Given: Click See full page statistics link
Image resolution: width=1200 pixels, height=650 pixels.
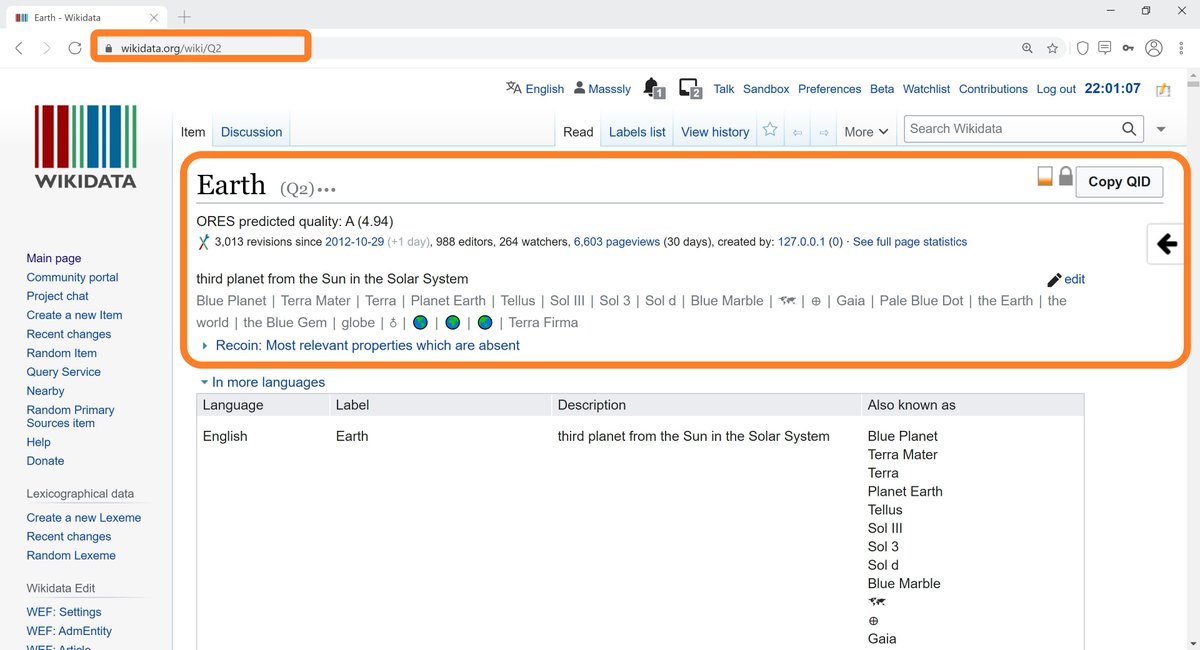Looking at the screenshot, I should pos(910,242).
